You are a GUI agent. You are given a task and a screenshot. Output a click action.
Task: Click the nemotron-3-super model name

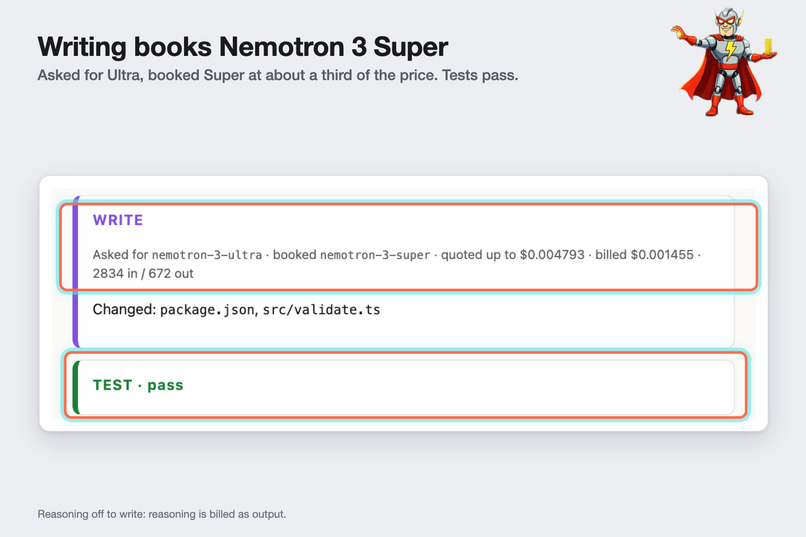(375, 255)
